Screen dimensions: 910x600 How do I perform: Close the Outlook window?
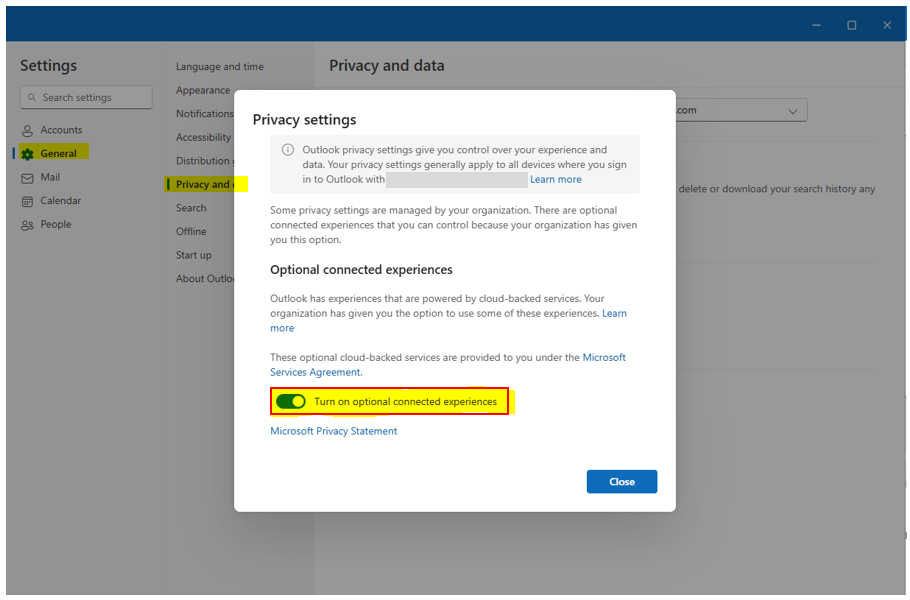[x=887, y=25]
